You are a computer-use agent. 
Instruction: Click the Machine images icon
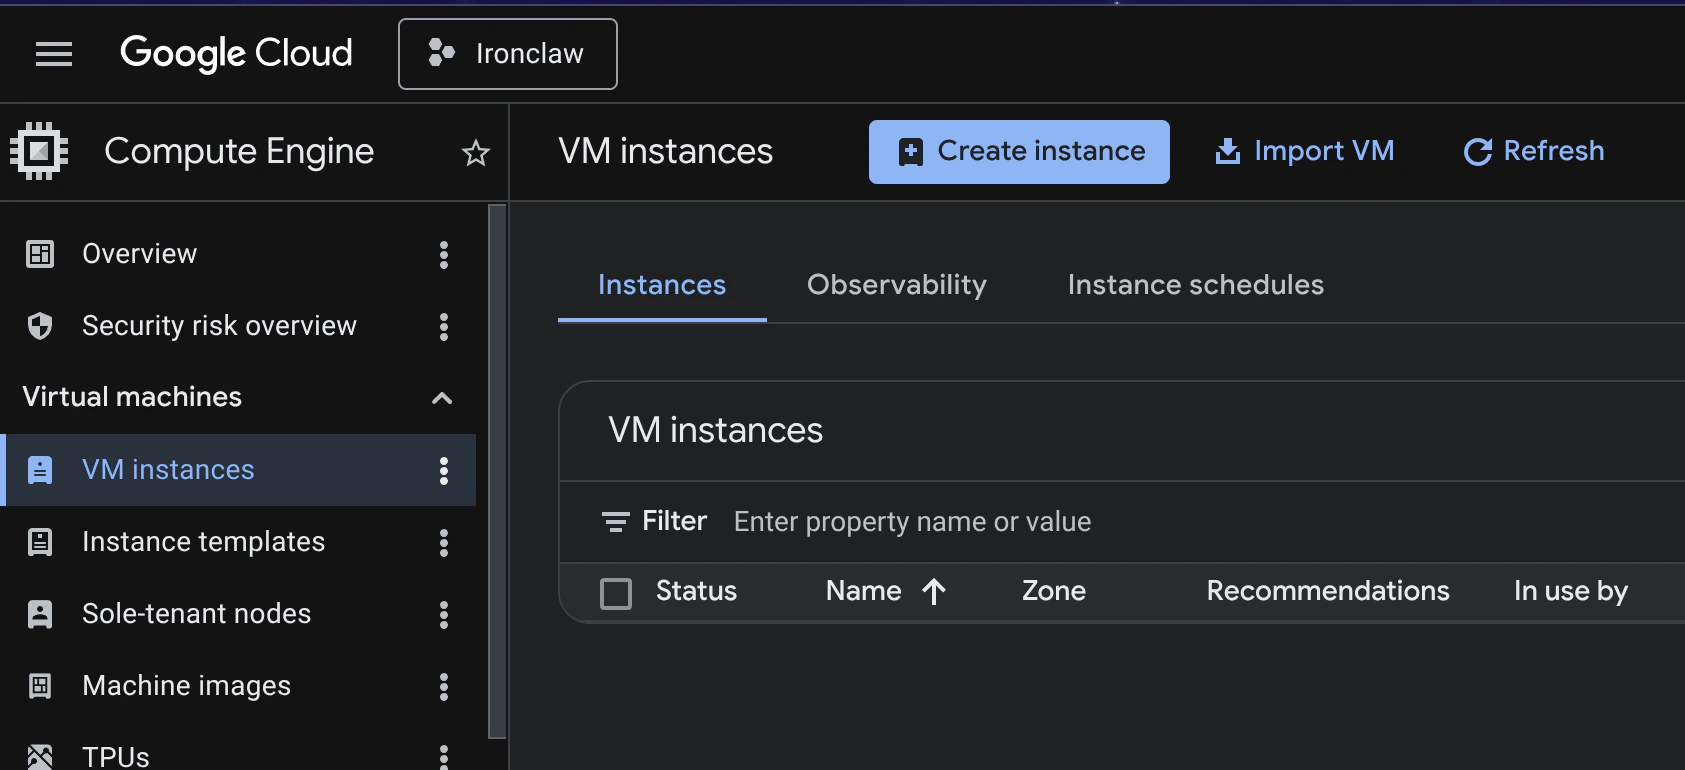click(40, 686)
